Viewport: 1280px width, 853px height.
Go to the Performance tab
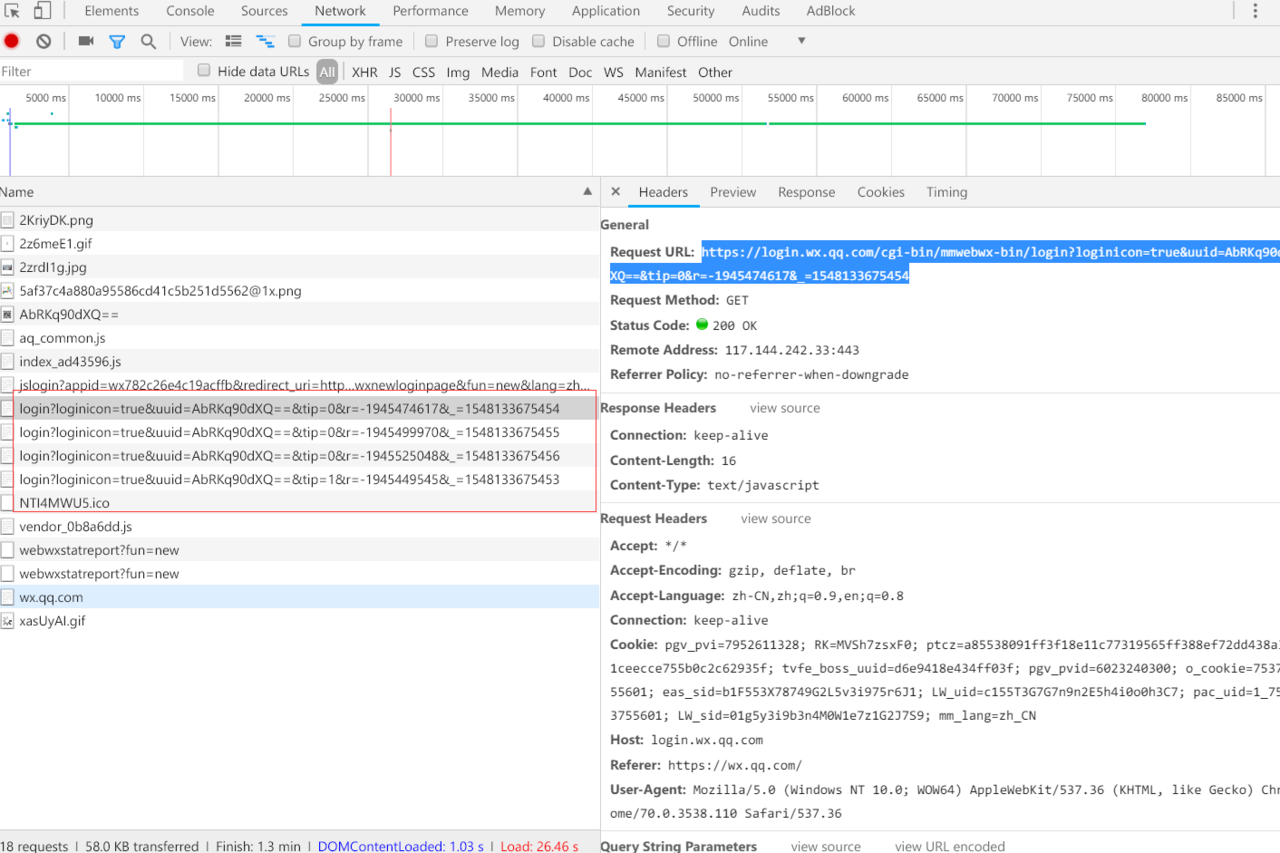pyautogui.click(x=430, y=11)
